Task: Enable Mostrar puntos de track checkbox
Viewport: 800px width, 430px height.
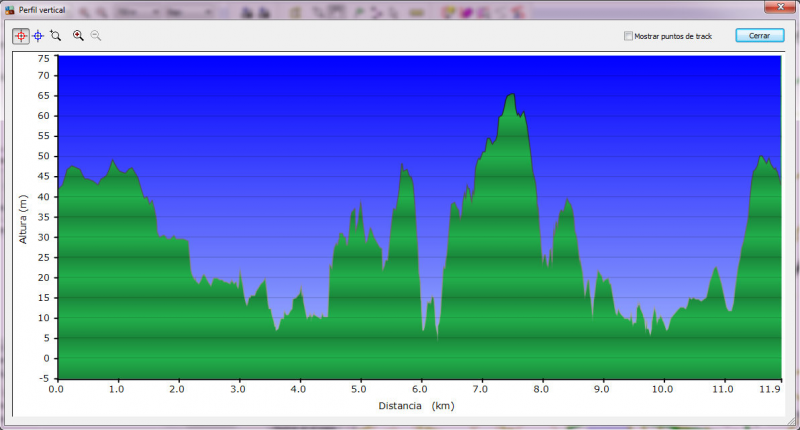Action: point(628,36)
